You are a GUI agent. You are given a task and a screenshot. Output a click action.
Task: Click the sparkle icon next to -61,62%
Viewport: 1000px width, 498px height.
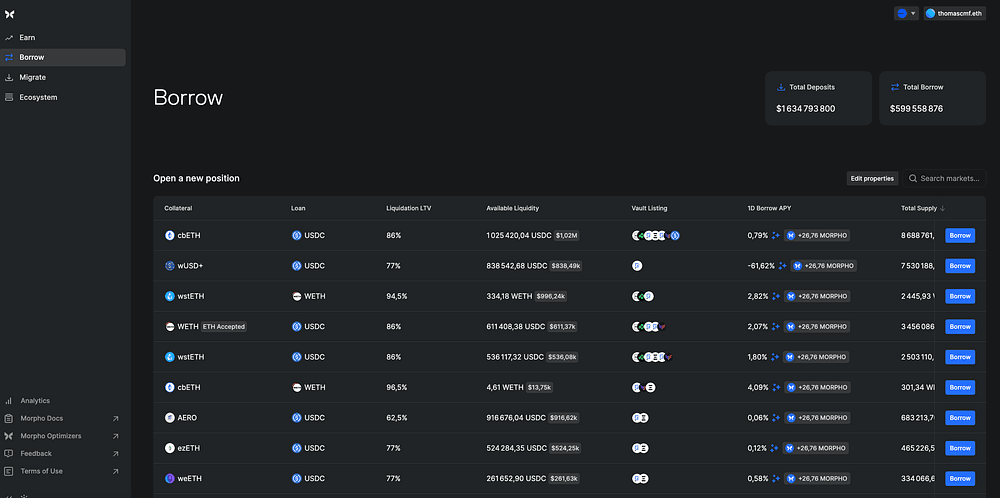(783, 266)
